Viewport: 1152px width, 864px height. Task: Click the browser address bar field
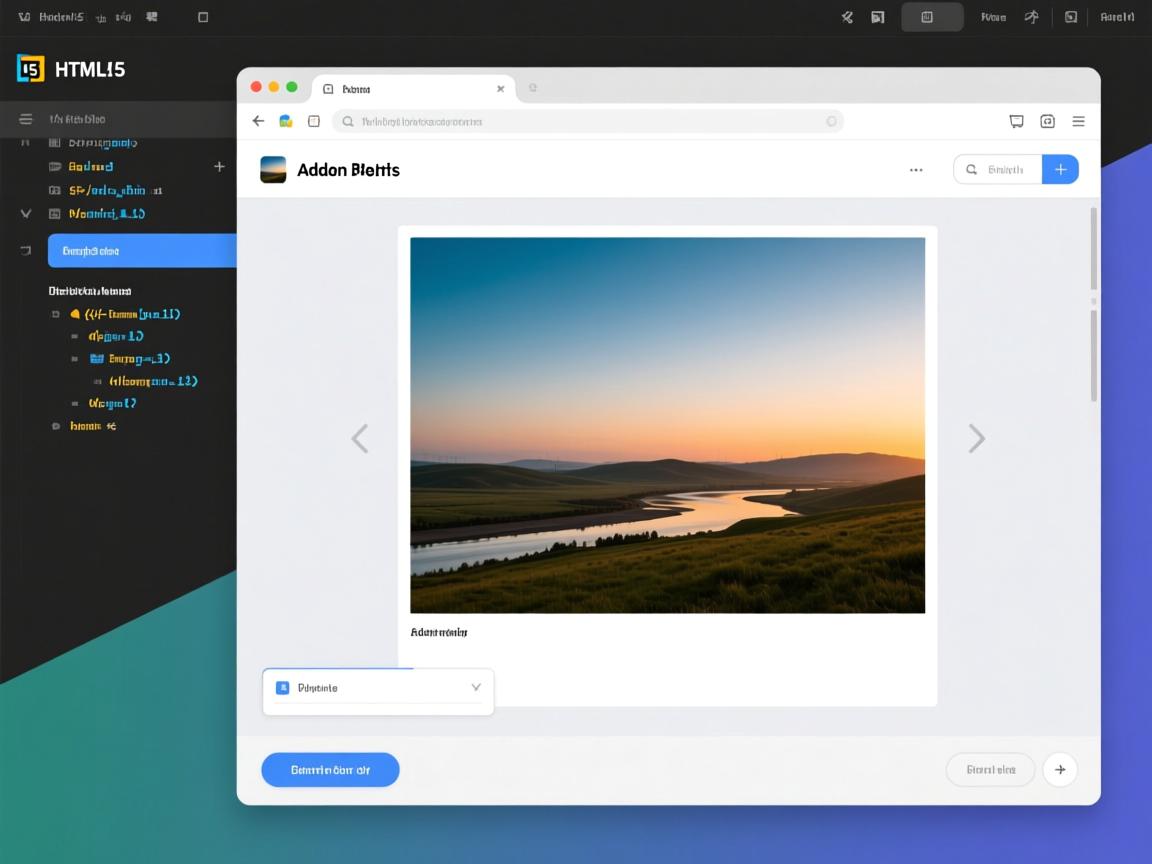point(590,121)
